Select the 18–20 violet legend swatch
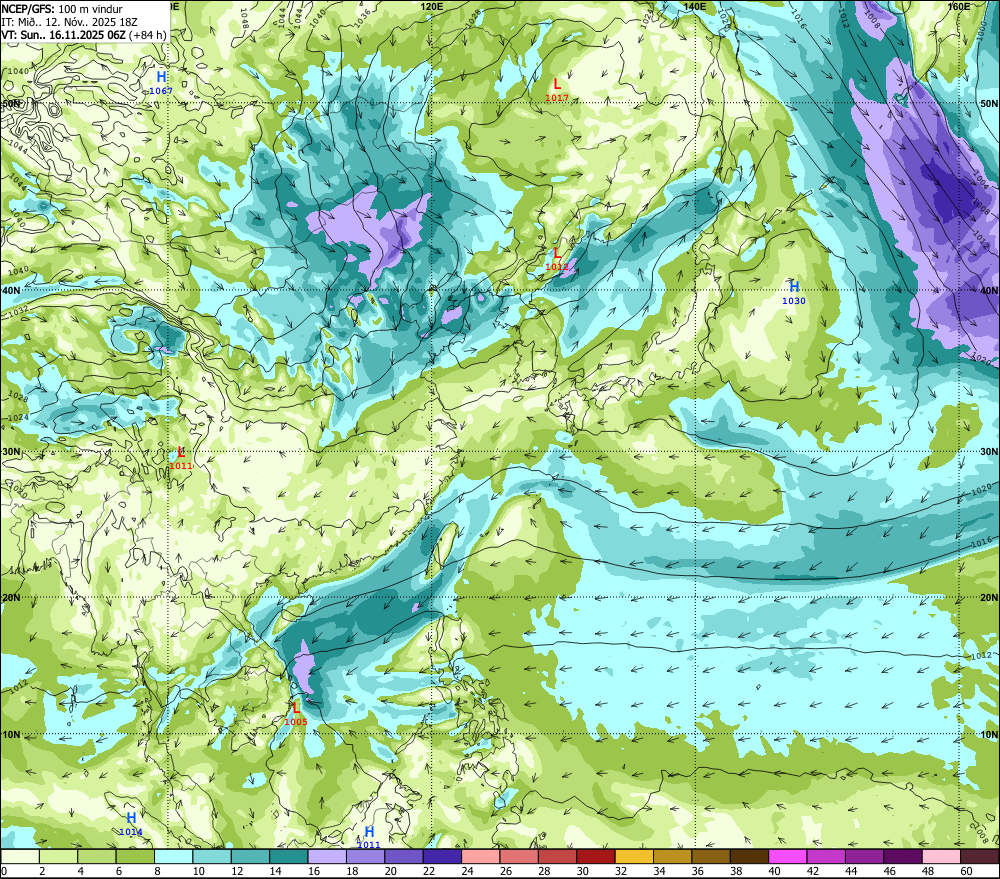This screenshot has width=1000, height=879. pos(365,856)
